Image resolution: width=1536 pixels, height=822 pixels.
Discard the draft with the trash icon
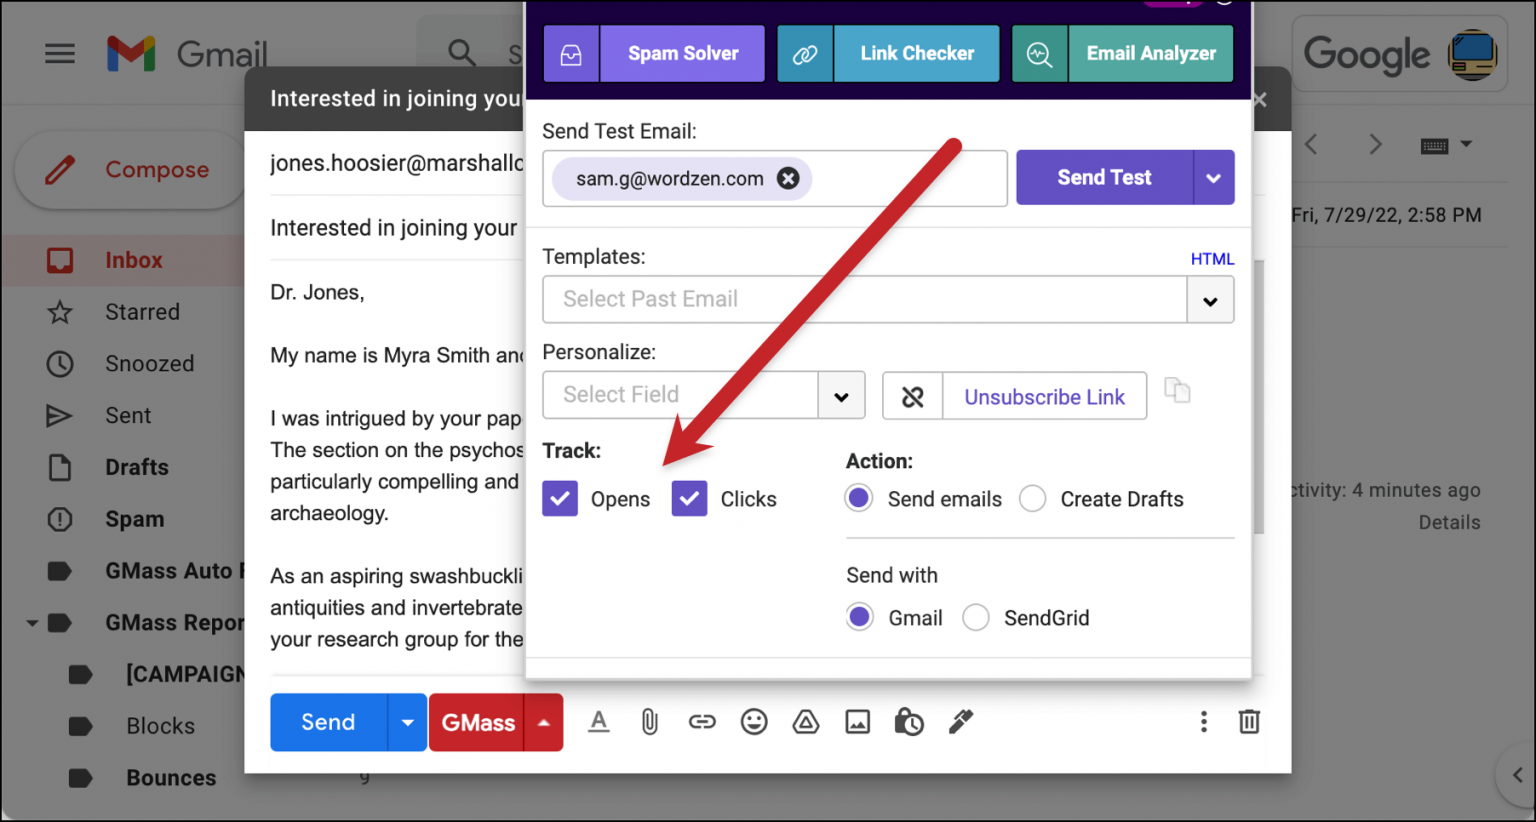click(x=1249, y=721)
